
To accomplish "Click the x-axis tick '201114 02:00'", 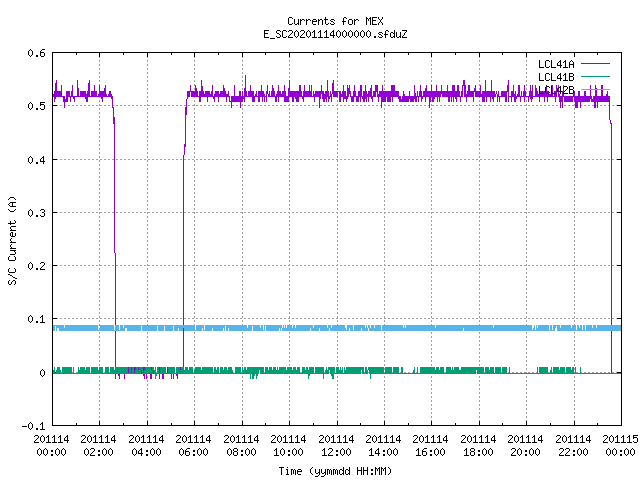I will click(98, 446).
